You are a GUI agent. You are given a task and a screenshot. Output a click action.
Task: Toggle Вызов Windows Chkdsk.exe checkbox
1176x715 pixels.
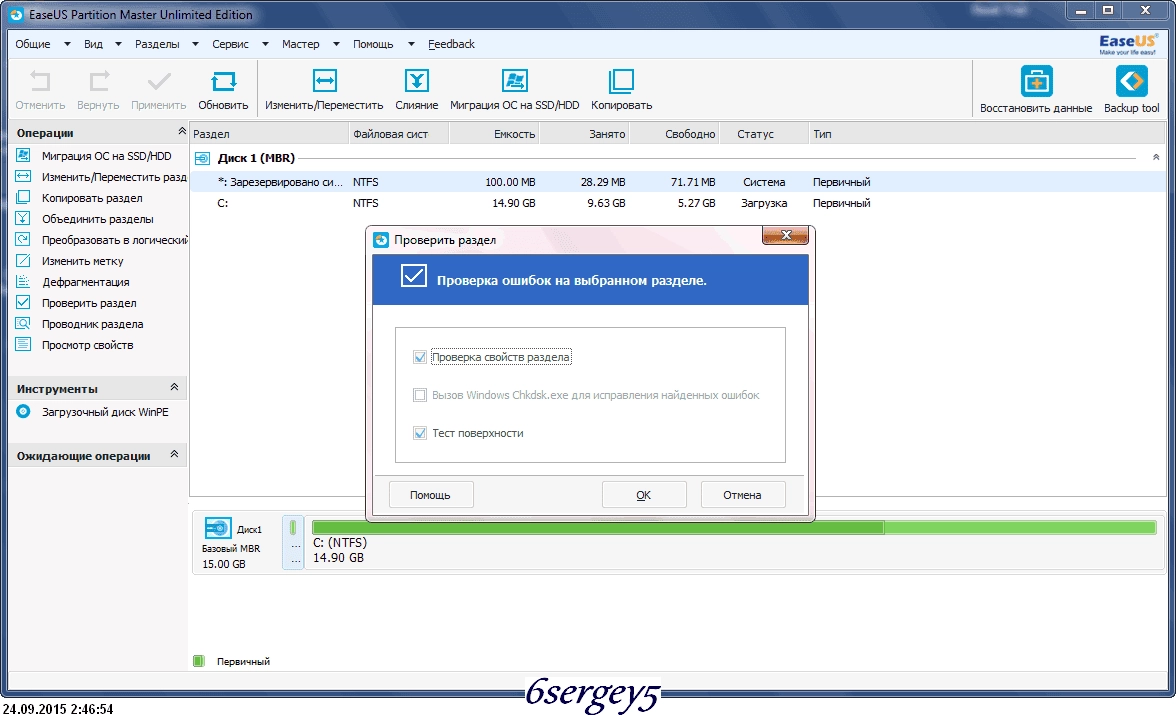pos(420,395)
